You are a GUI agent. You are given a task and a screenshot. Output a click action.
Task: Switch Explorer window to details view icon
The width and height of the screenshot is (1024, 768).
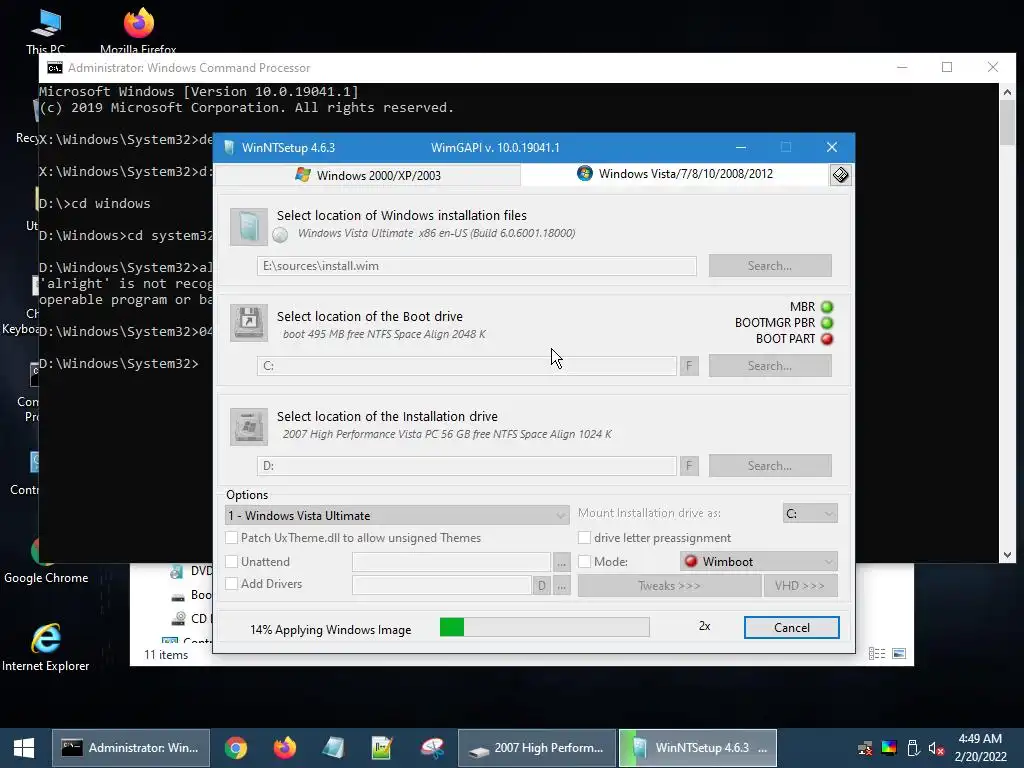coord(877,654)
